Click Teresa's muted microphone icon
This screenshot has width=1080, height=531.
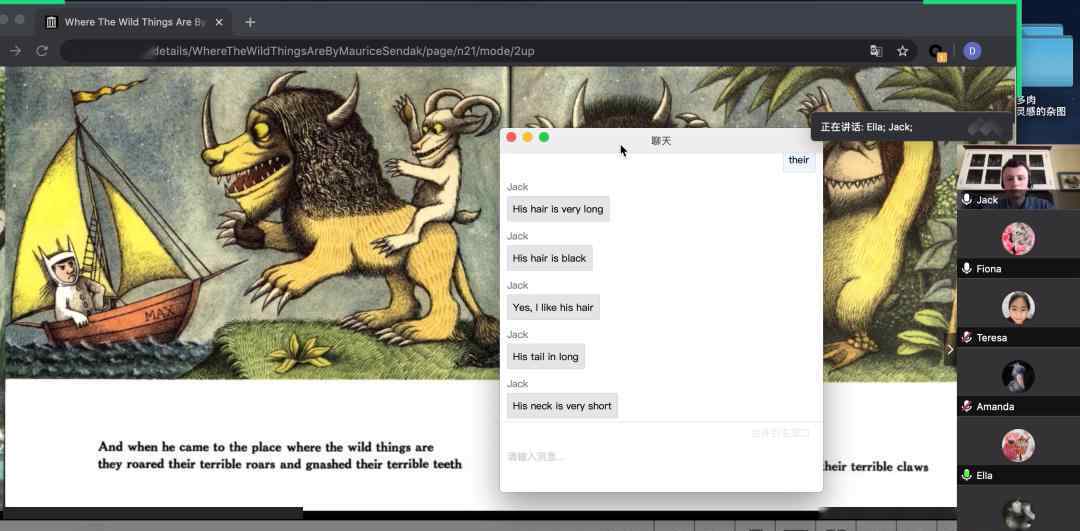tap(967, 337)
